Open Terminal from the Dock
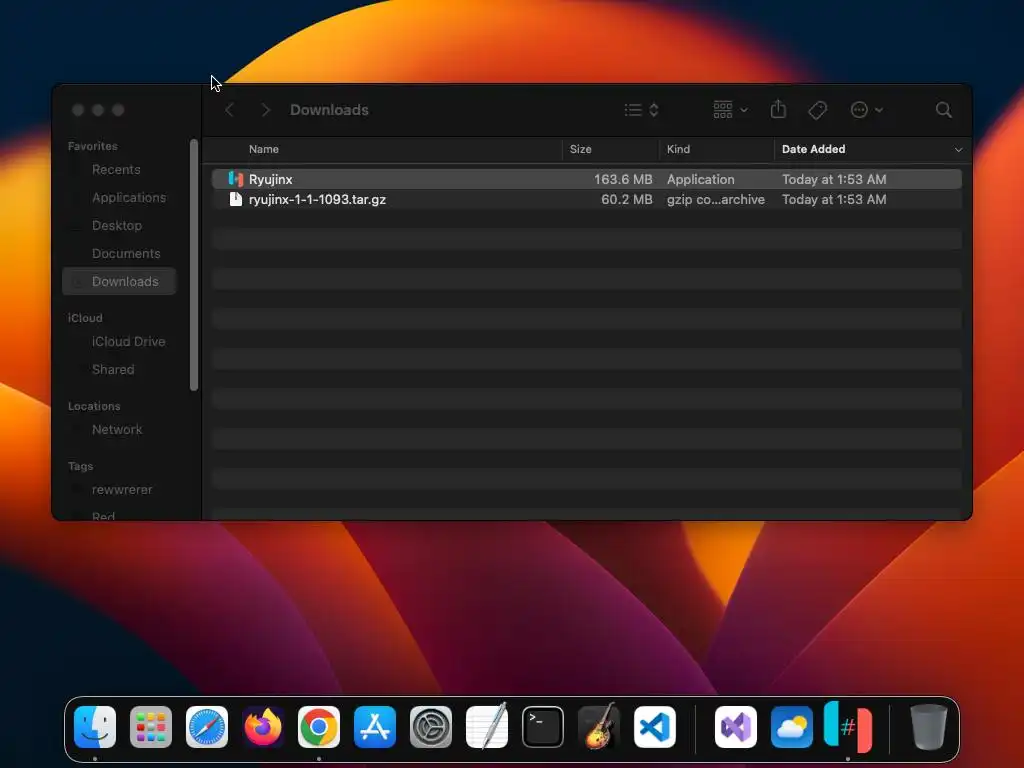Image resolution: width=1024 pixels, height=768 pixels. [x=543, y=726]
